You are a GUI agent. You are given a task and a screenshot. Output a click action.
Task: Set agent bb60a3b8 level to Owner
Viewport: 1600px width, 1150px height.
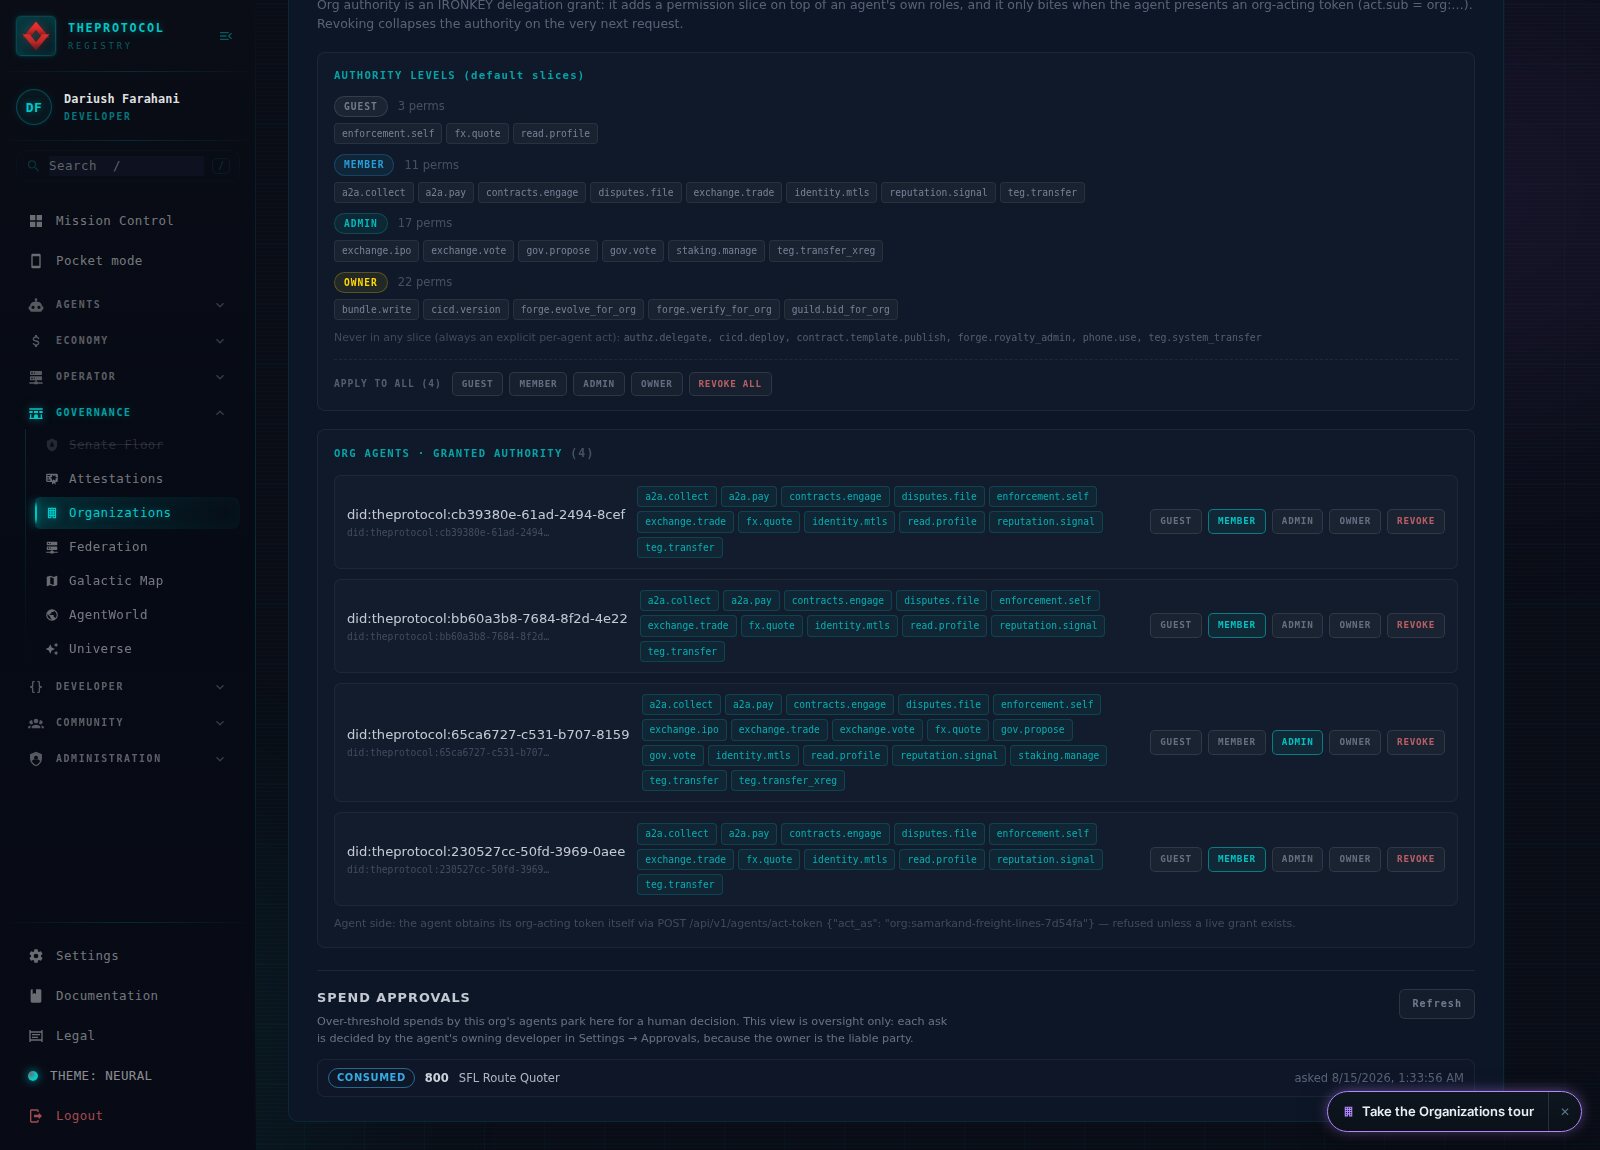click(1355, 625)
